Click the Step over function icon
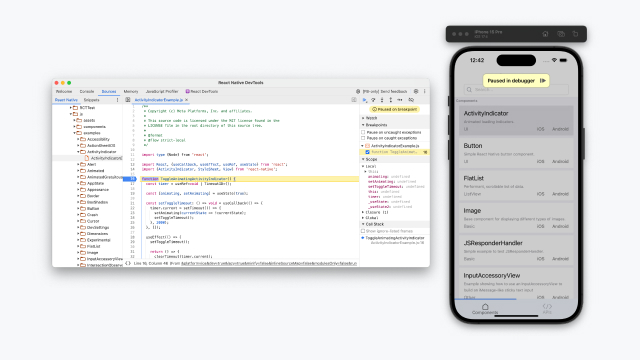Image resolution: width=640 pixels, height=360 pixels. 373,100
